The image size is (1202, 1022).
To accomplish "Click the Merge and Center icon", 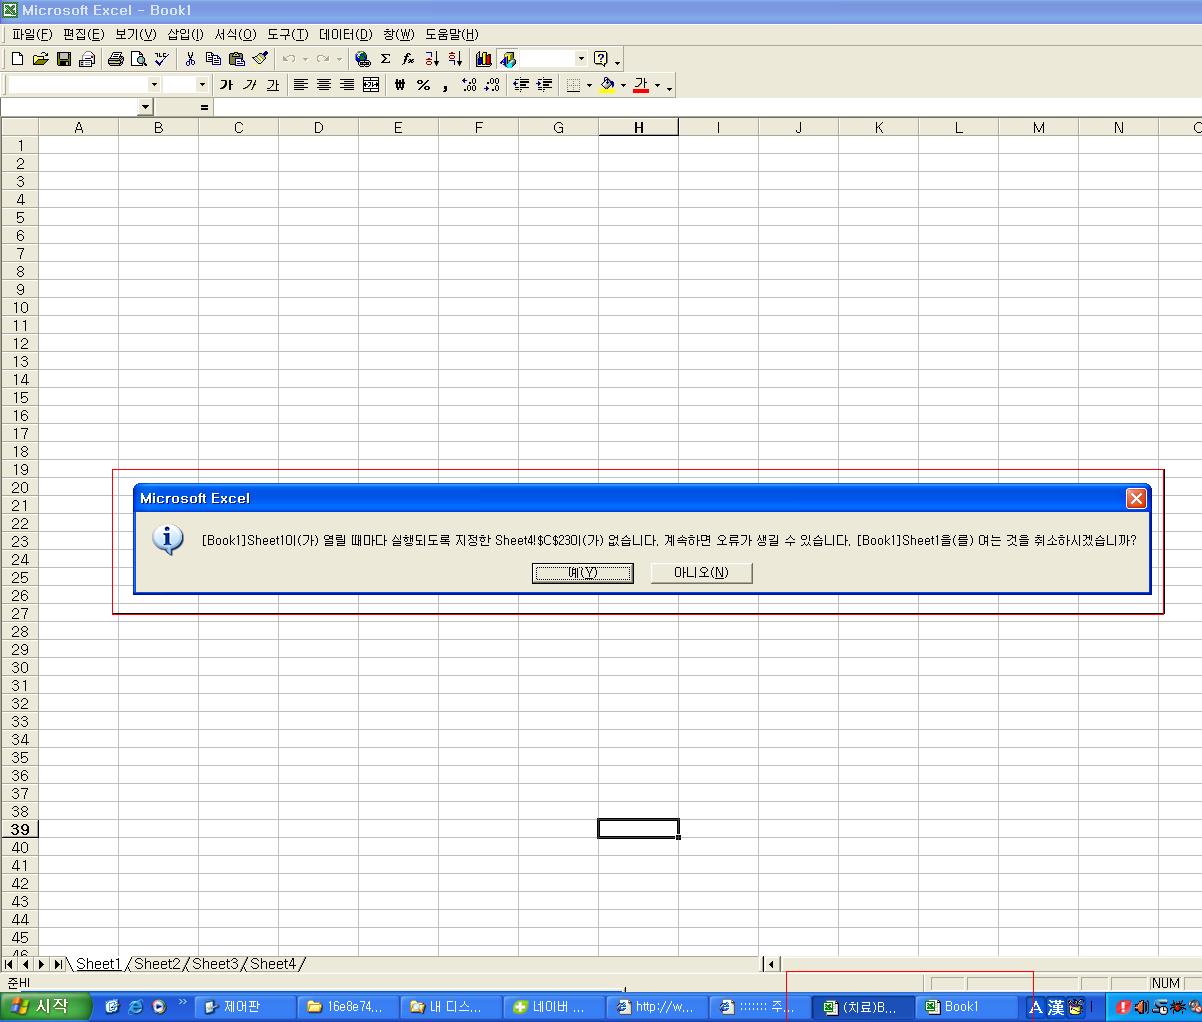I will tap(371, 85).
